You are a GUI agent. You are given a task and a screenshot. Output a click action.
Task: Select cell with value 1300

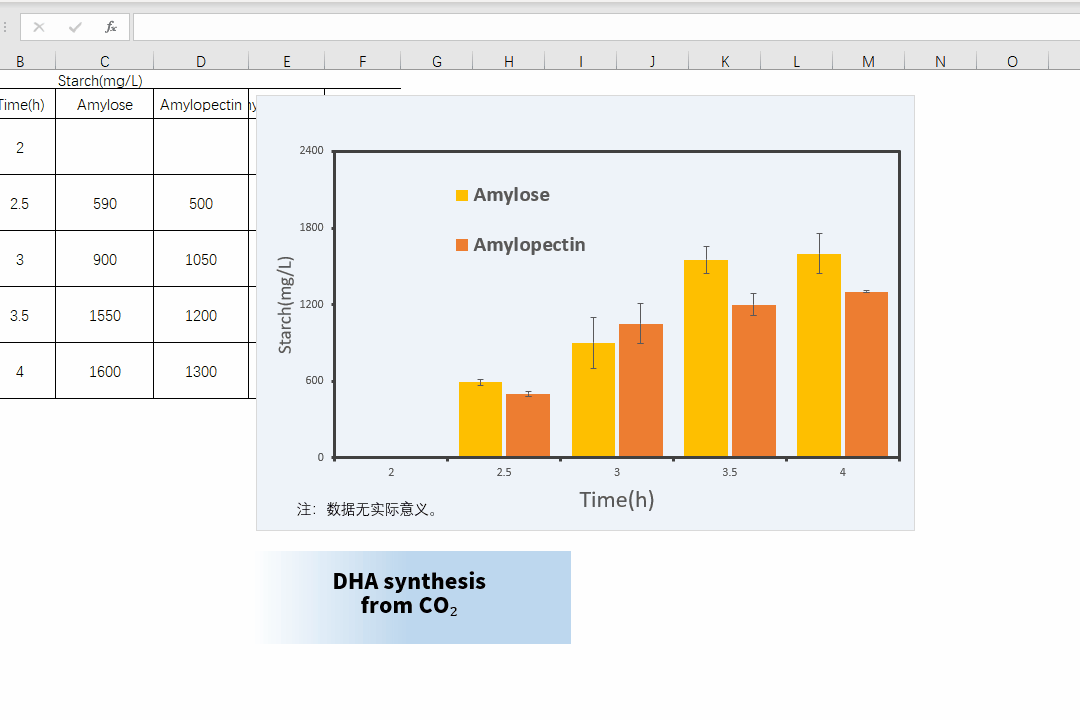[200, 371]
